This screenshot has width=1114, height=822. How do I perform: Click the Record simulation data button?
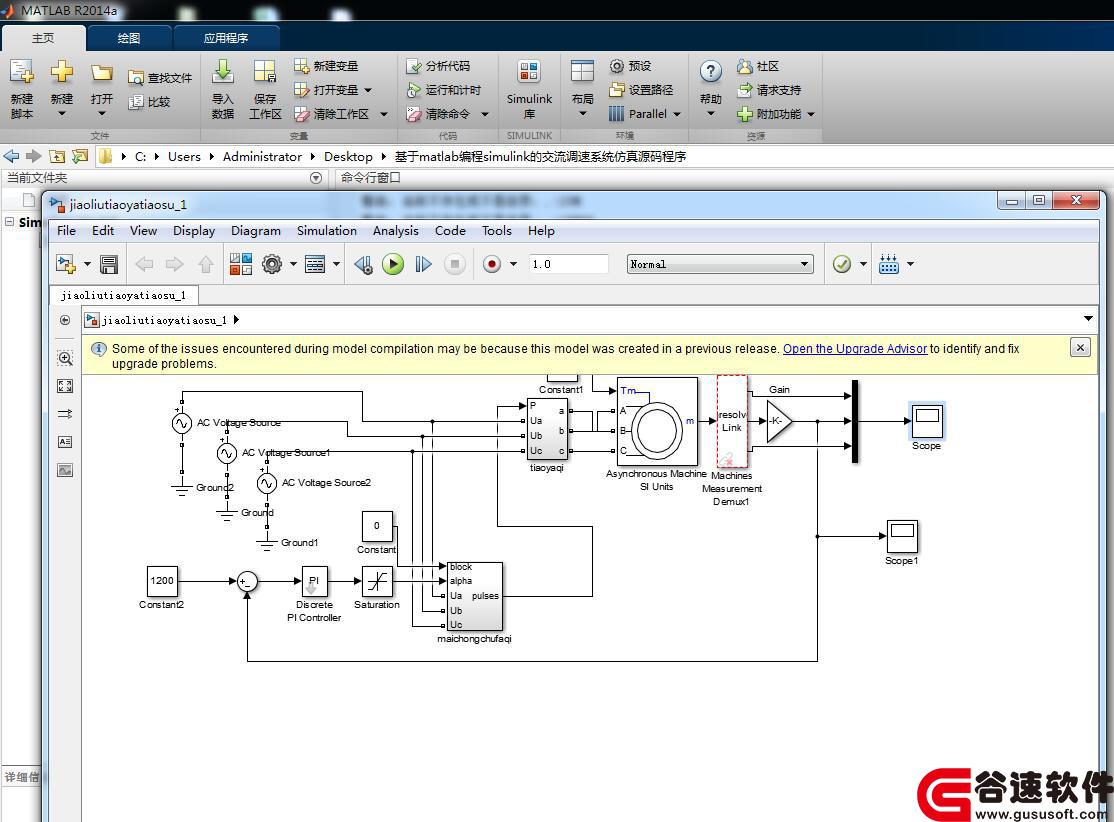point(492,264)
